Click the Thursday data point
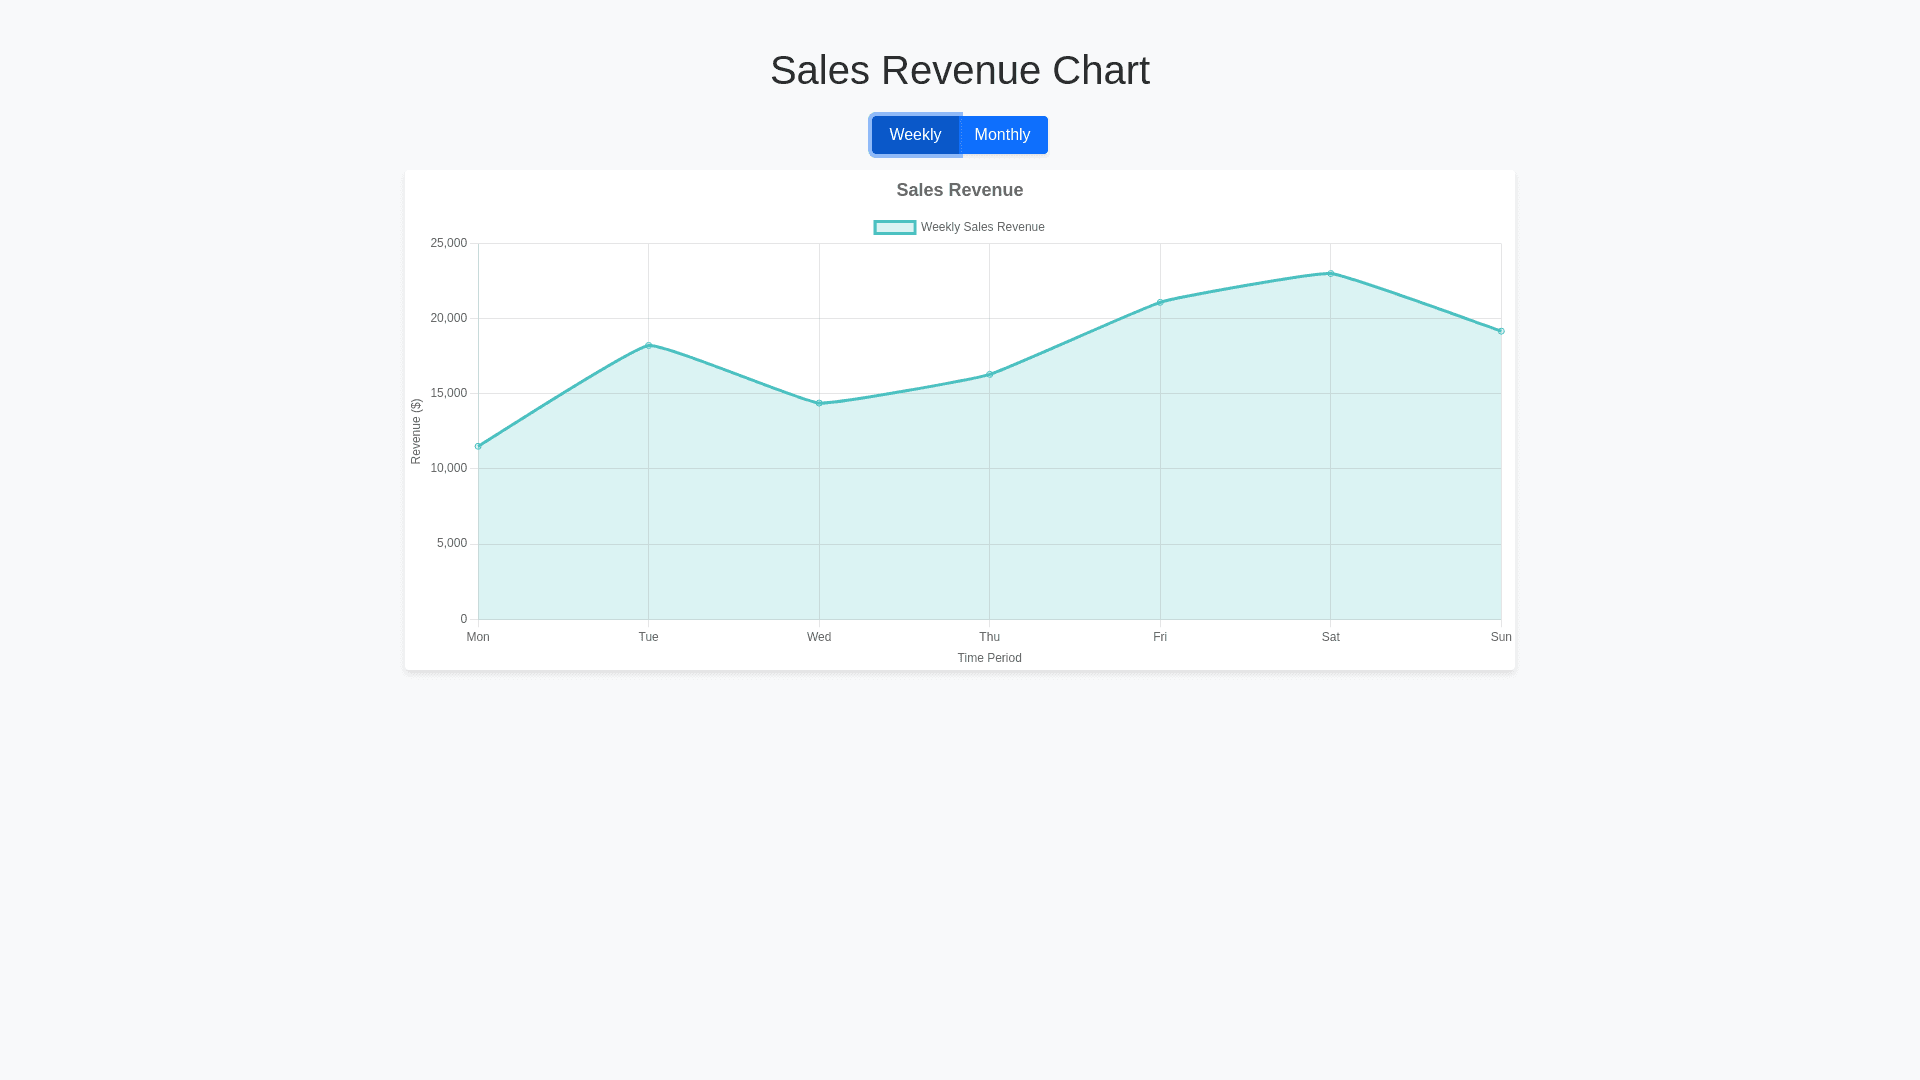1920x1080 pixels. [x=990, y=374]
